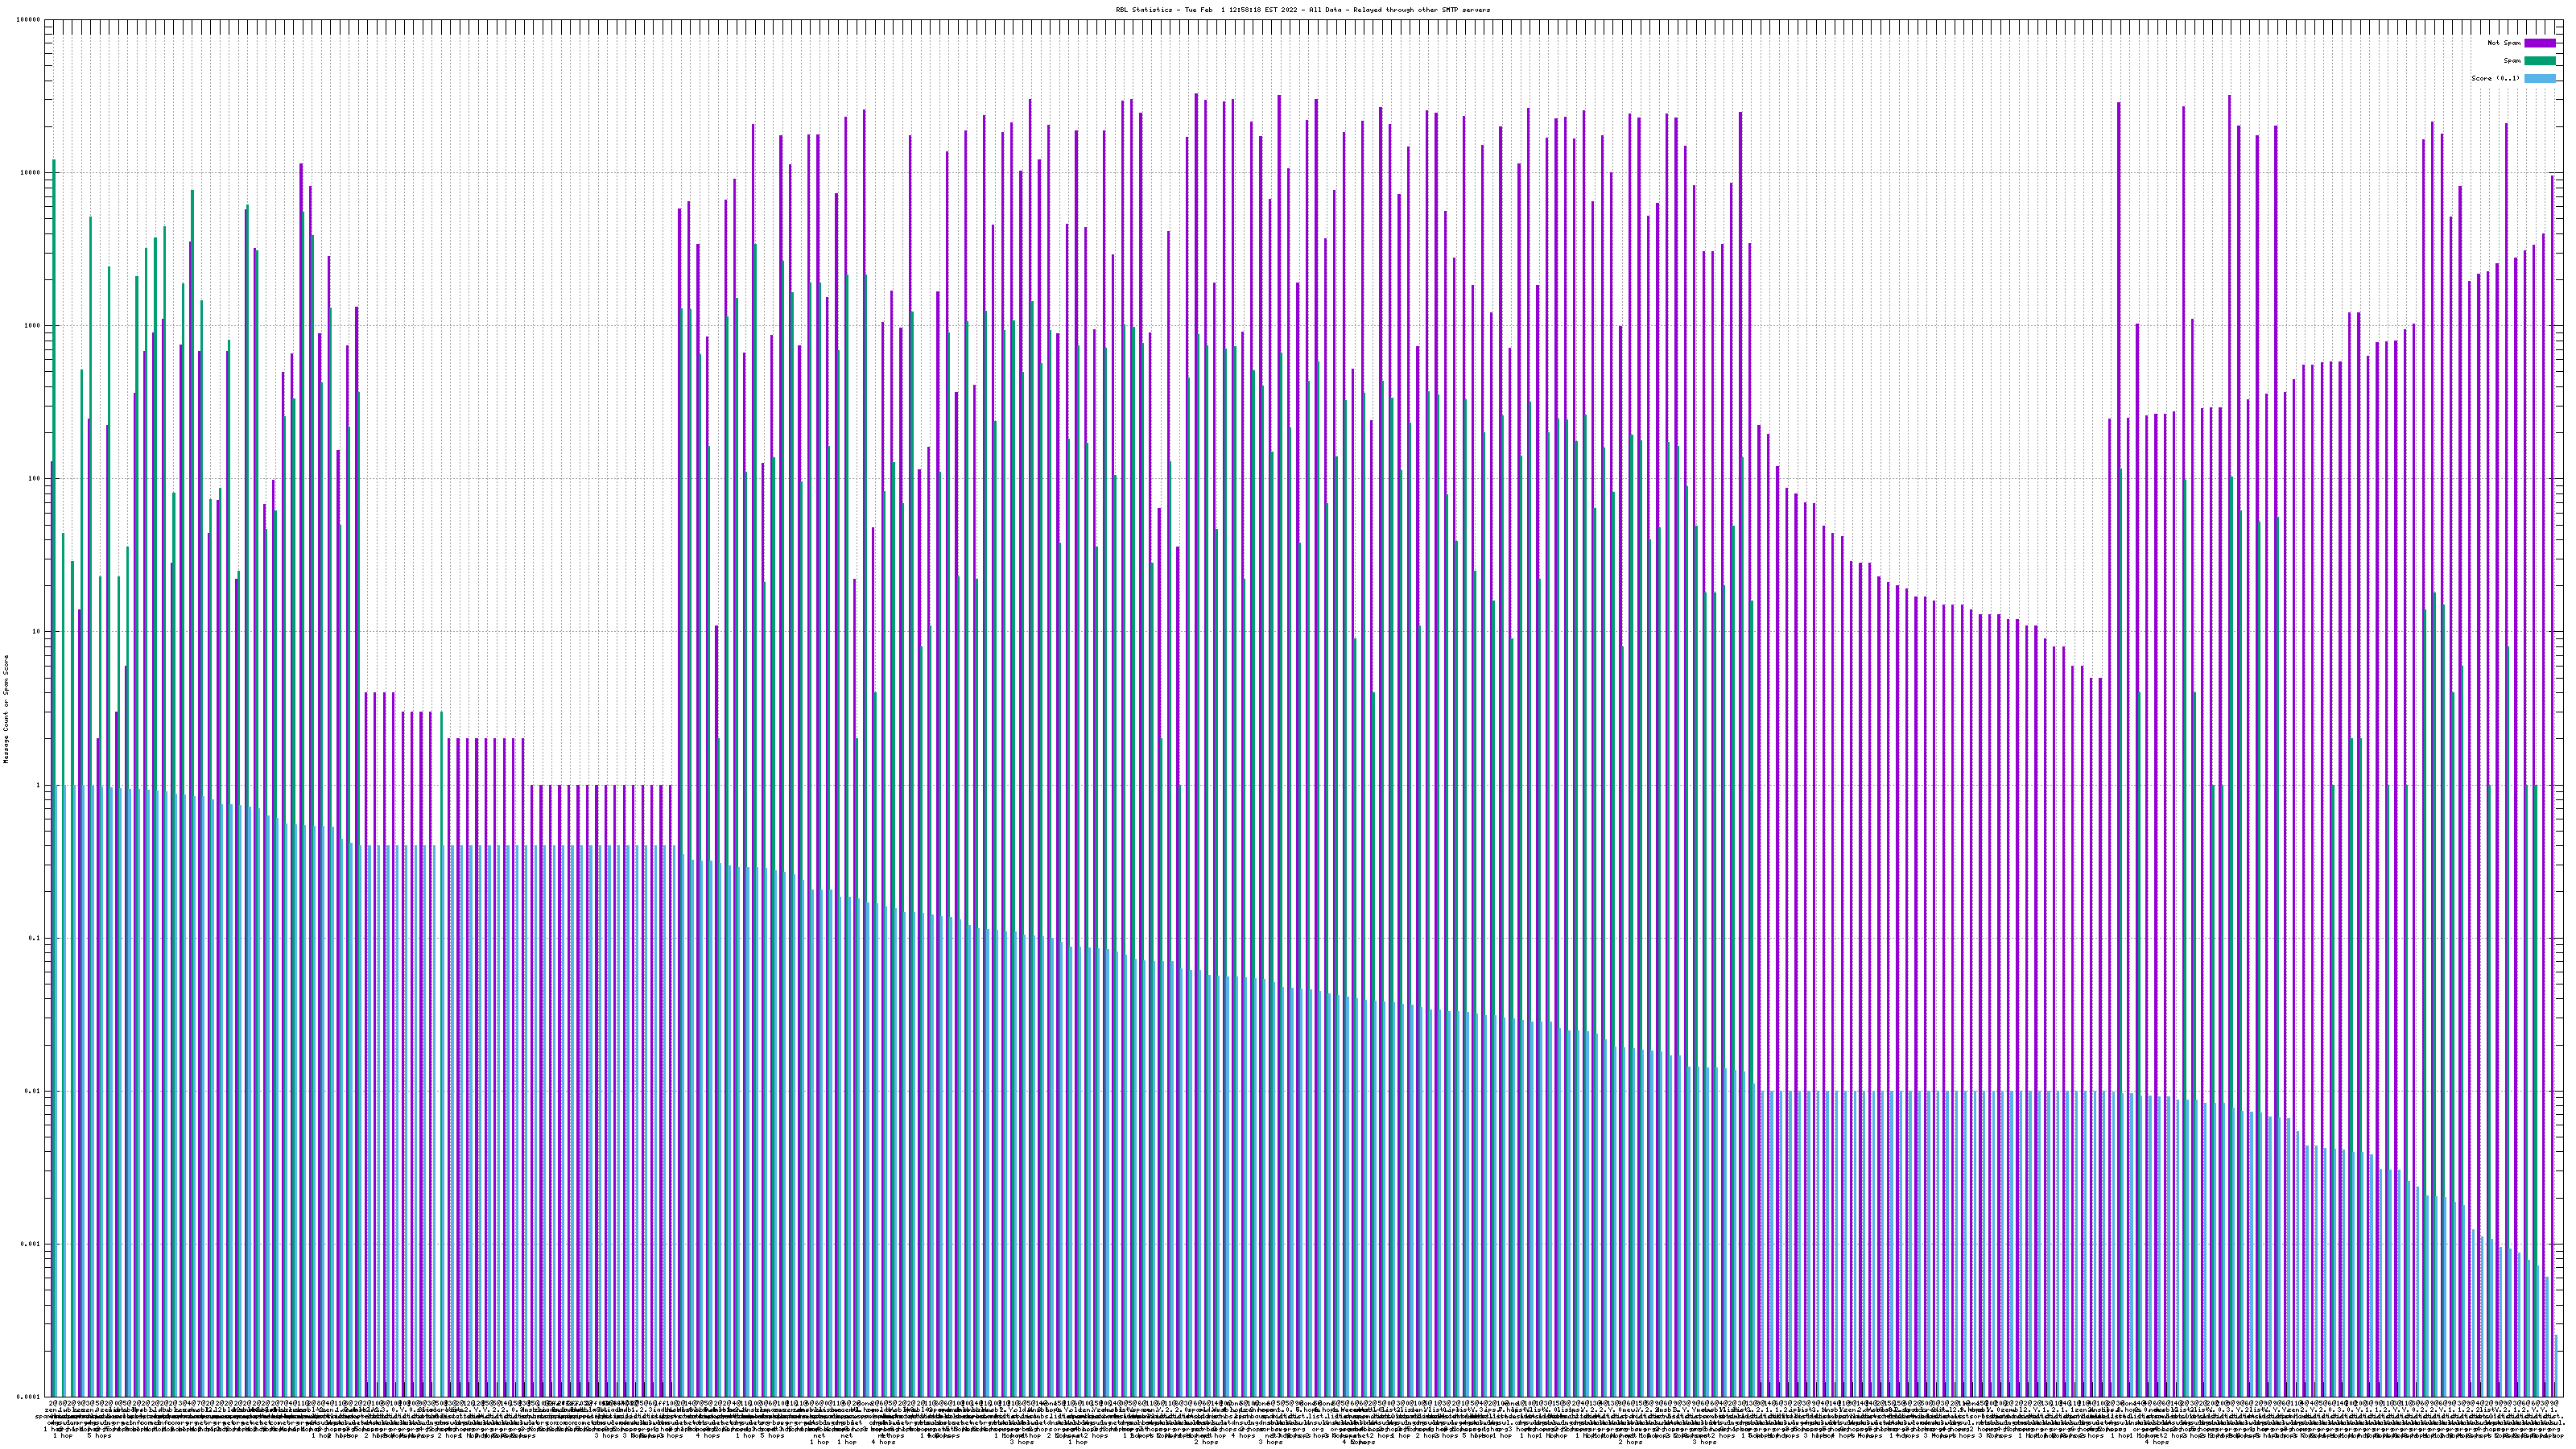2576x1449 pixels.
Task: Click the RBL Statistics chart title
Action: click(1302, 10)
